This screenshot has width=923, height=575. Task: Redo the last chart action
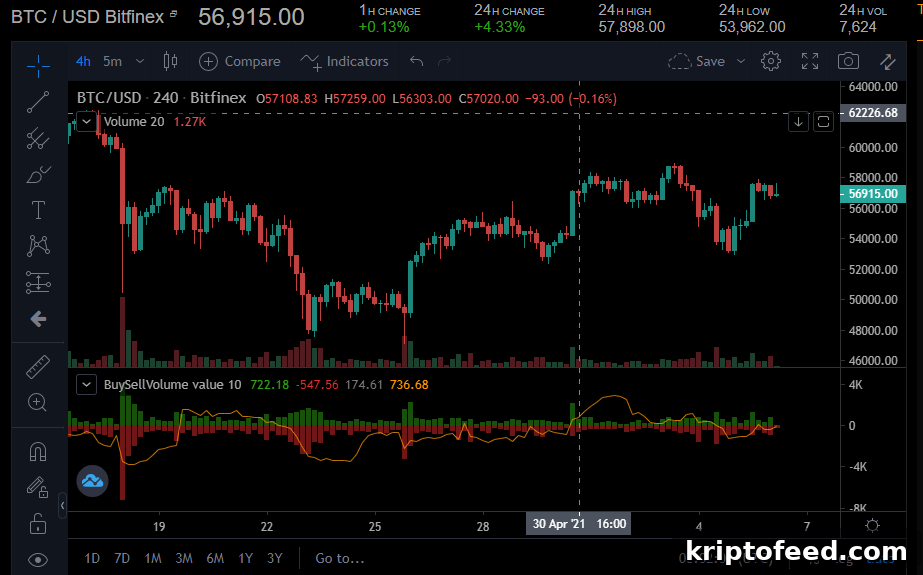[x=444, y=61]
